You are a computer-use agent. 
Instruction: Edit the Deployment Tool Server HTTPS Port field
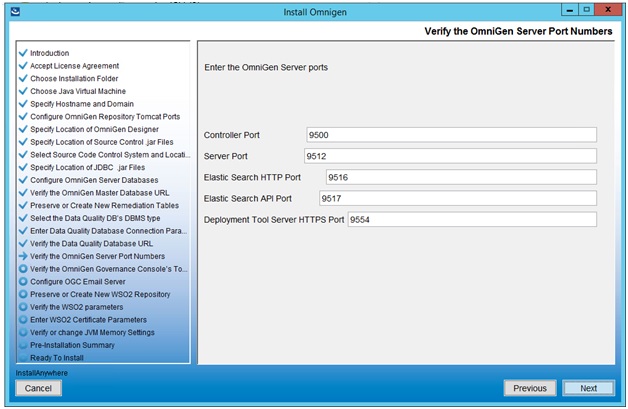pos(472,220)
